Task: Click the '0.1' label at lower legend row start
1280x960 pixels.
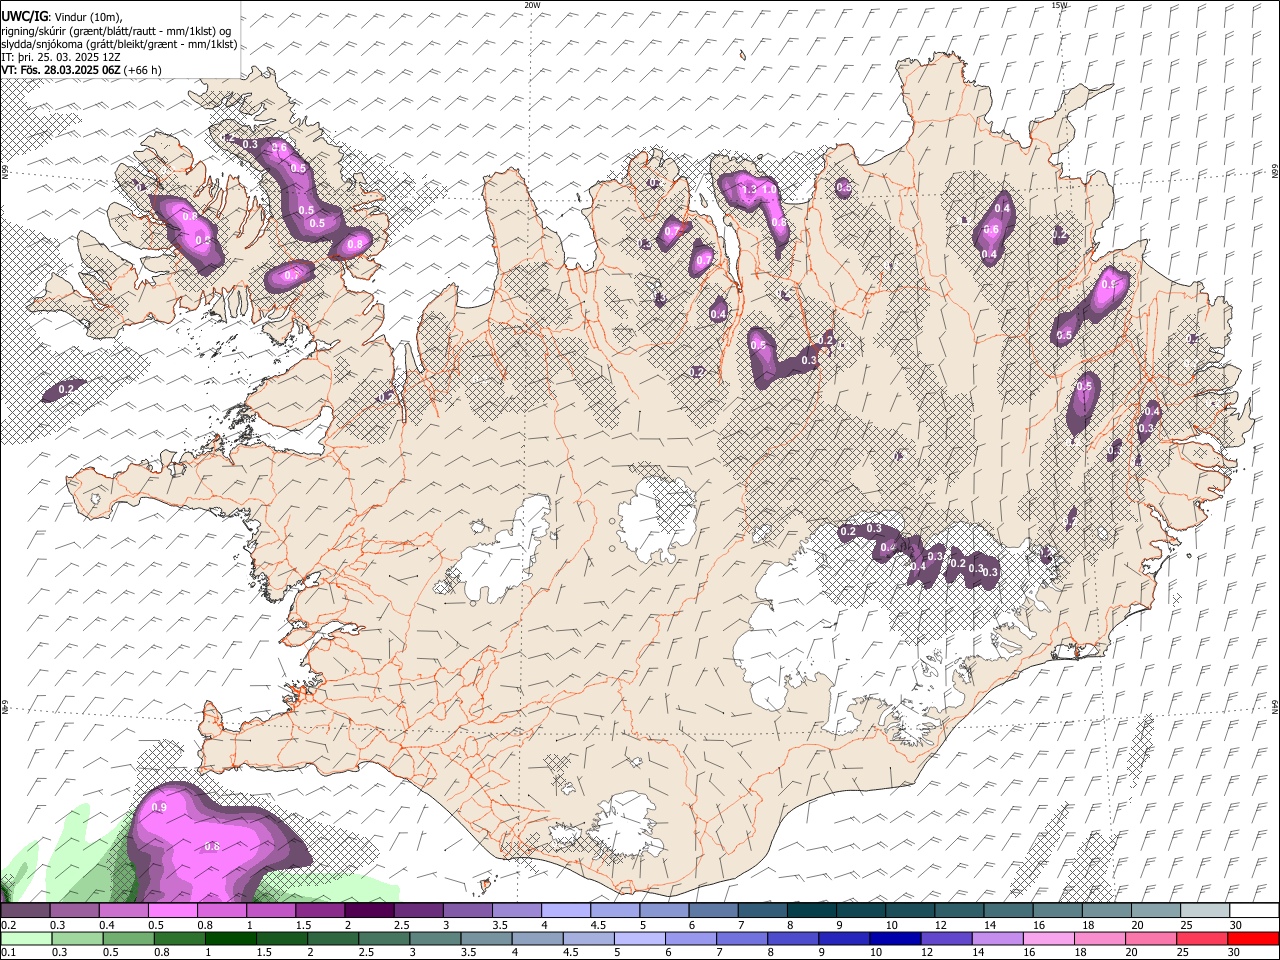Action: pos(7,952)
